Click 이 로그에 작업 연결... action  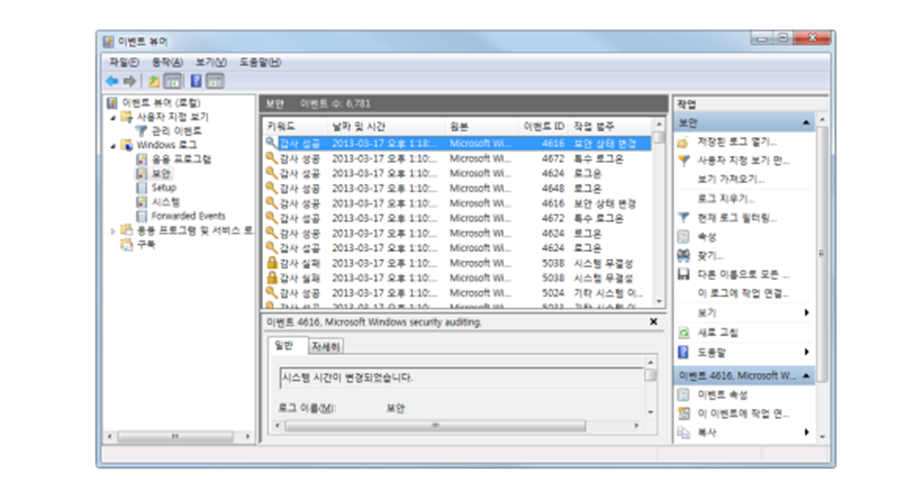coord(743,293)
